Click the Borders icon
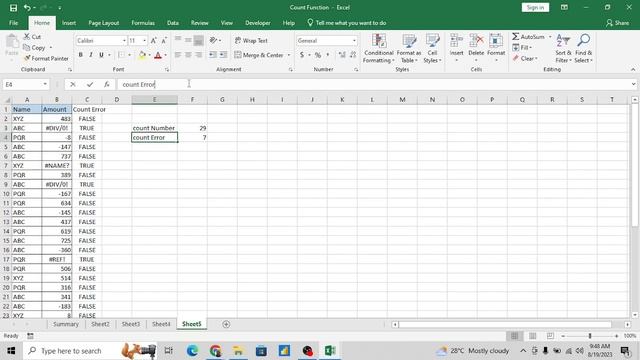This screenshot has width=640, height=360. [x=122, y=55]
